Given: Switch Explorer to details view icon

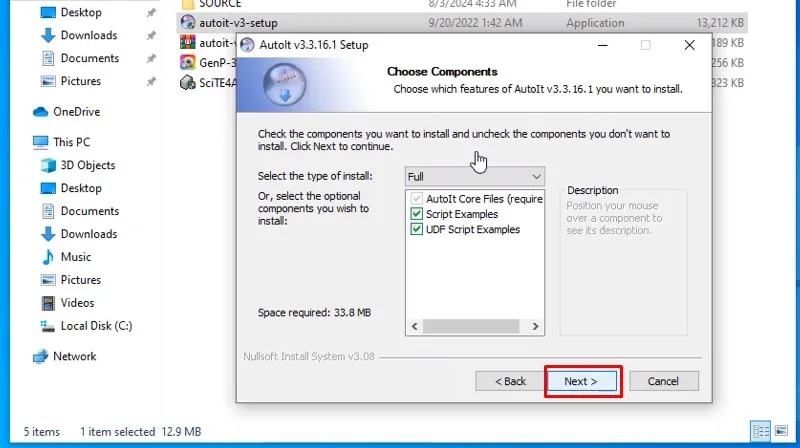Looking at the screenshot, I should (x=761, y=432).
